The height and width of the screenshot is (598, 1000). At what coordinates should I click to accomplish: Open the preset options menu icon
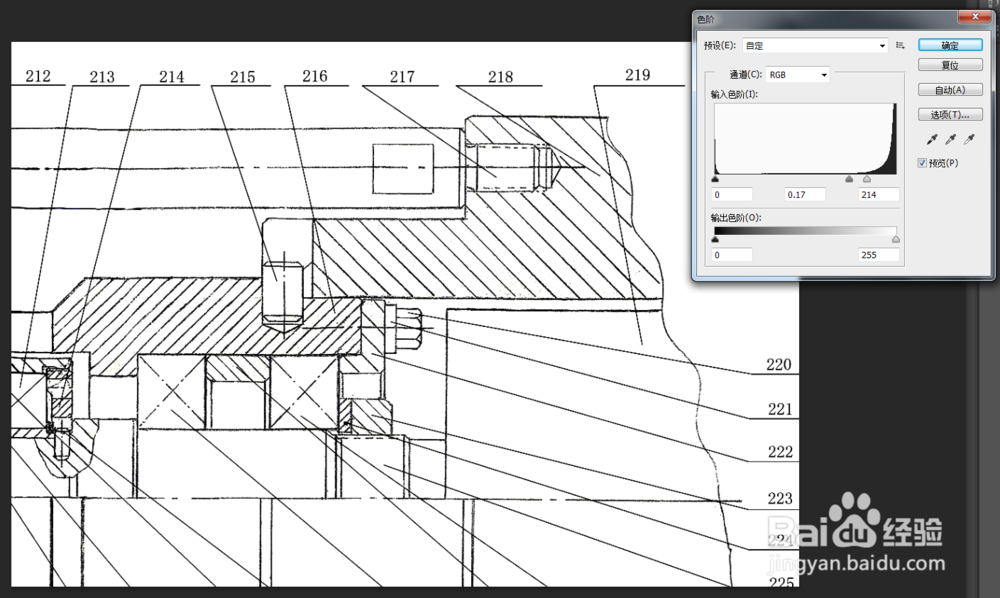click(900, 45)
